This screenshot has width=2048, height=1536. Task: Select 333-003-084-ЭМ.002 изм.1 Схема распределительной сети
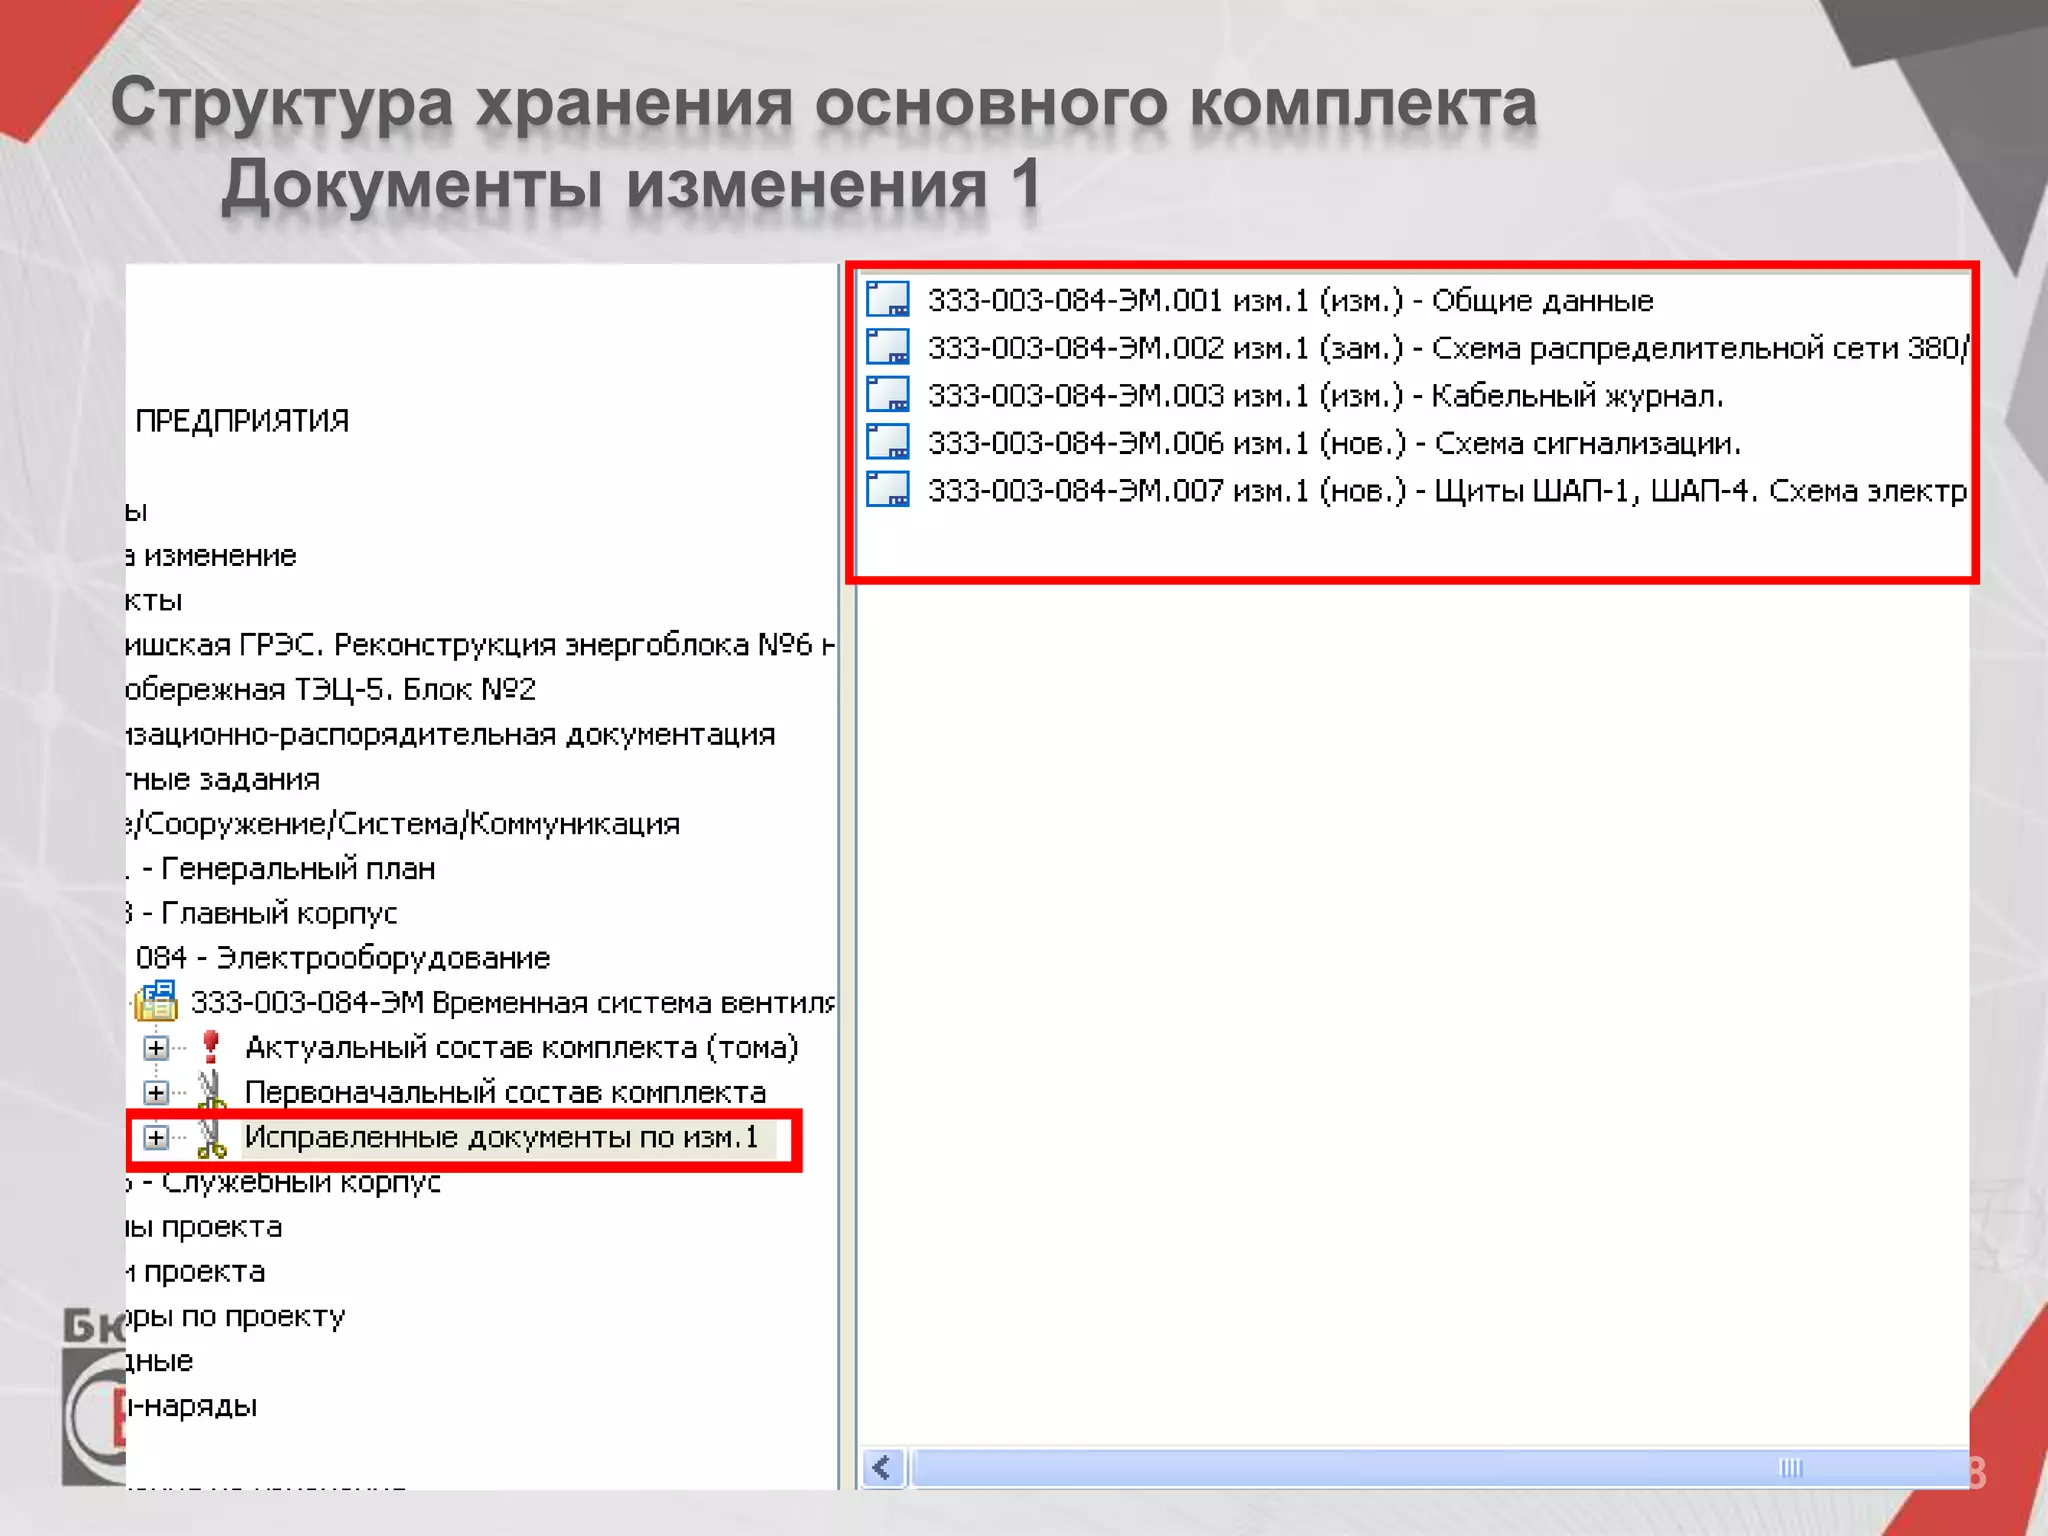(1448, 348)
